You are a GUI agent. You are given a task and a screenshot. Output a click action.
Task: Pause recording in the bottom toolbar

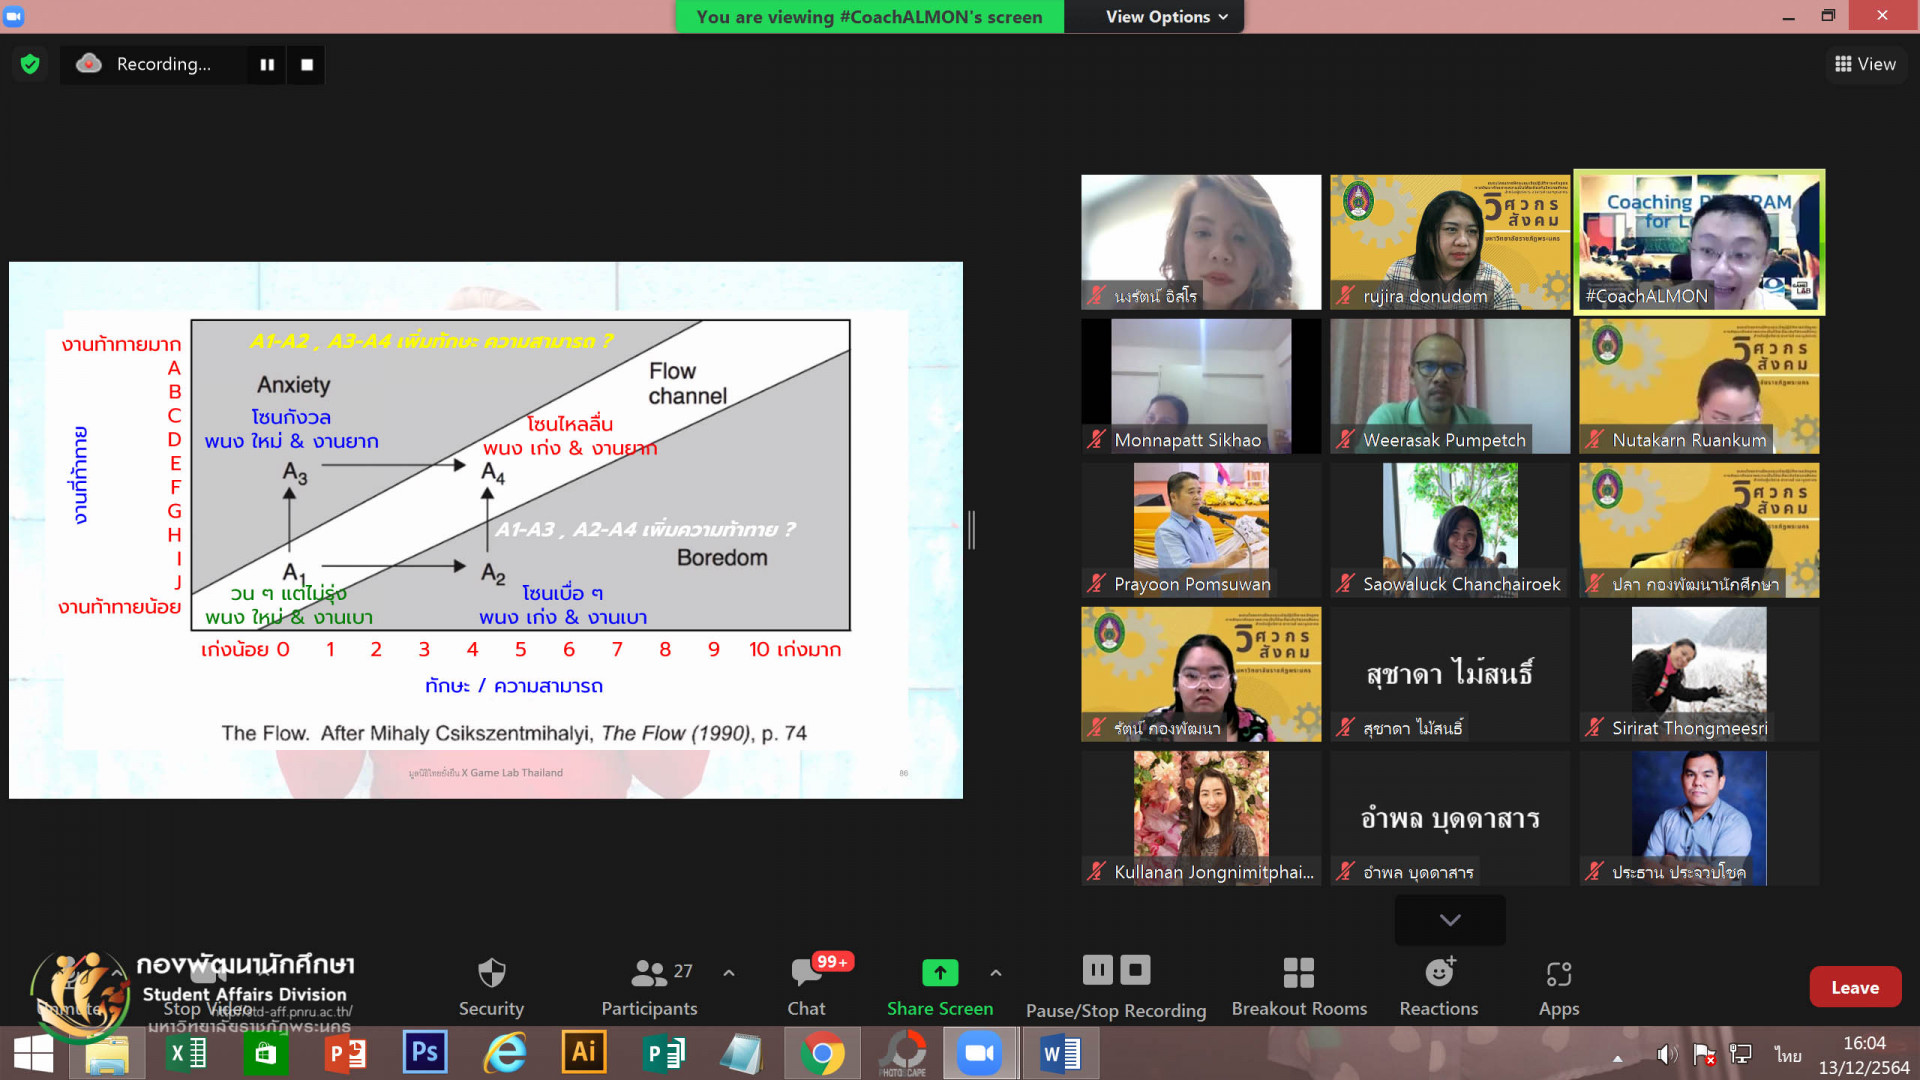1097,970
